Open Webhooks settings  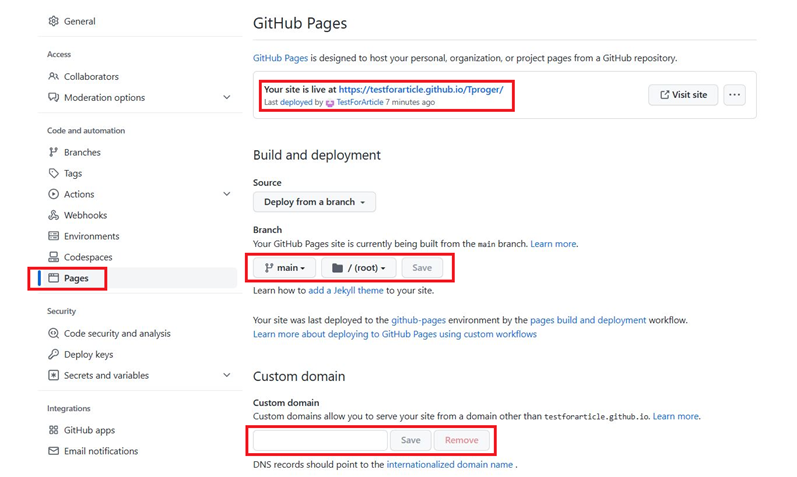(85, 215)
